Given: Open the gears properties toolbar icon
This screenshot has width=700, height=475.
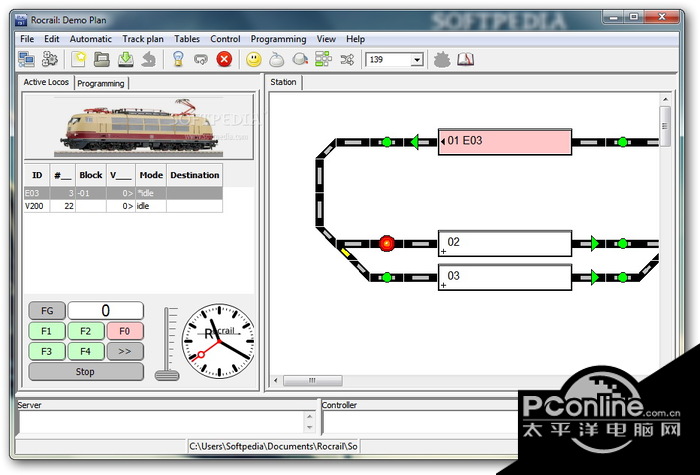Looking at the screenshot, I should point(50,59).
